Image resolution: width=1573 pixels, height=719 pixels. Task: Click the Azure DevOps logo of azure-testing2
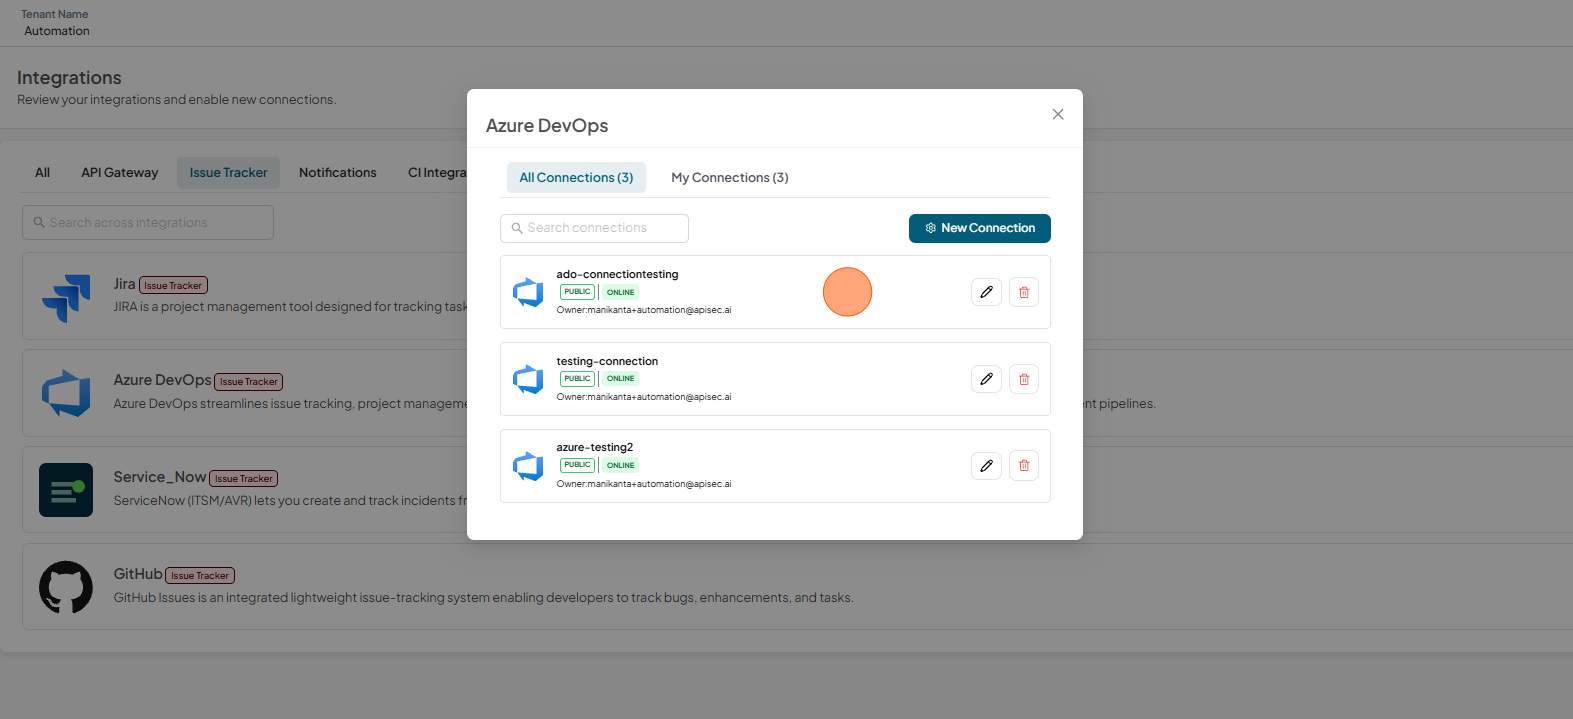click(528, 466)
